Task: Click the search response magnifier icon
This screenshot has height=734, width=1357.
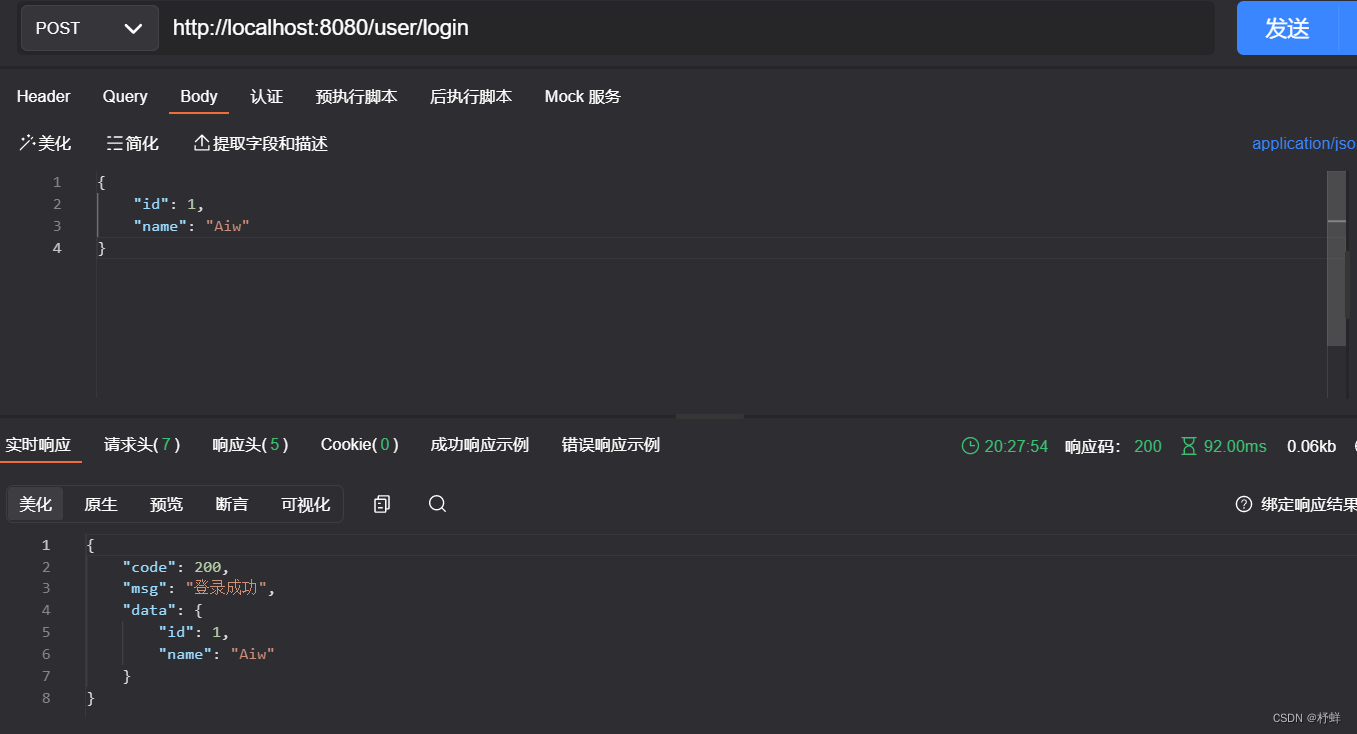Action: (x=437, y=504)
